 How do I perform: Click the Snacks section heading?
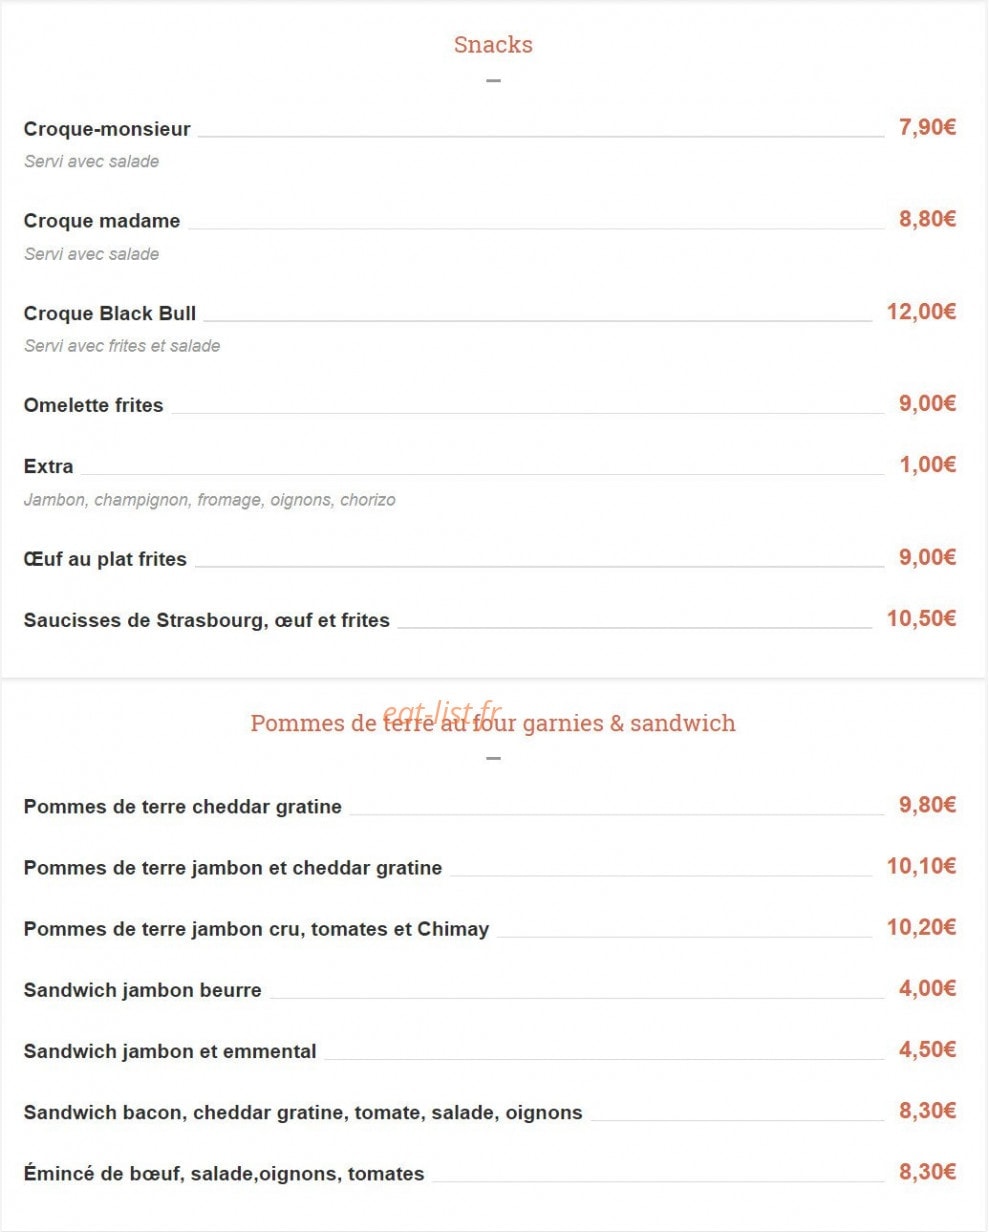[493, 45]
